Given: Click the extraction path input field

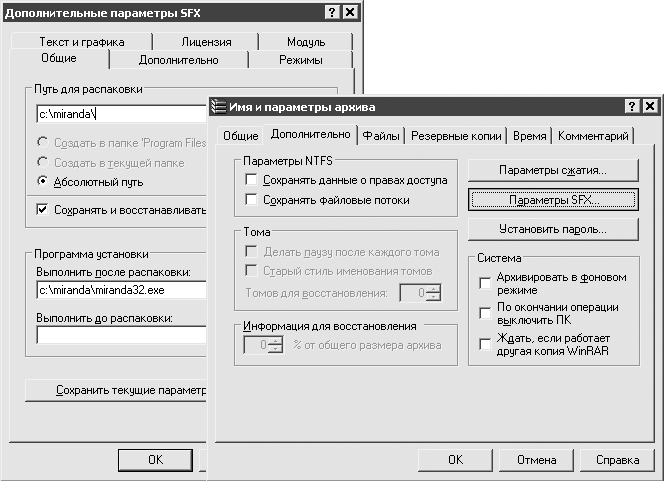Looking at the screenshot, I should coord(120,114).
